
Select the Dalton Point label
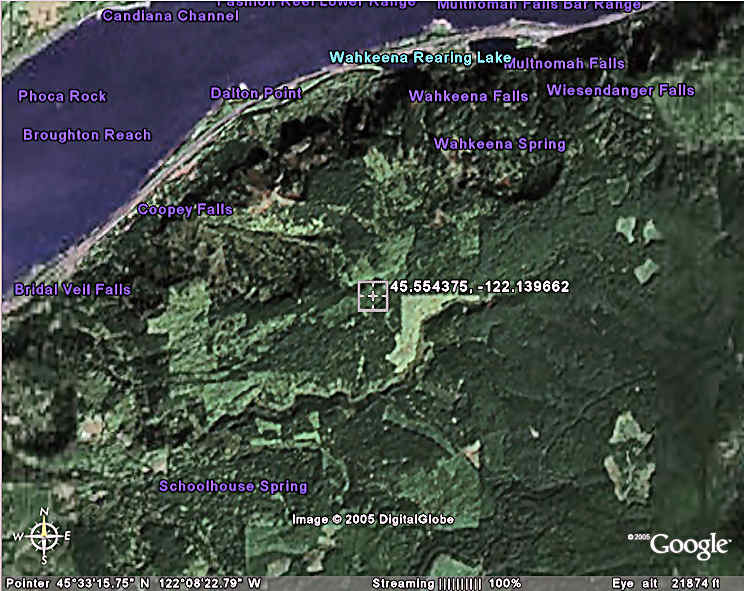tap(256, 93)
